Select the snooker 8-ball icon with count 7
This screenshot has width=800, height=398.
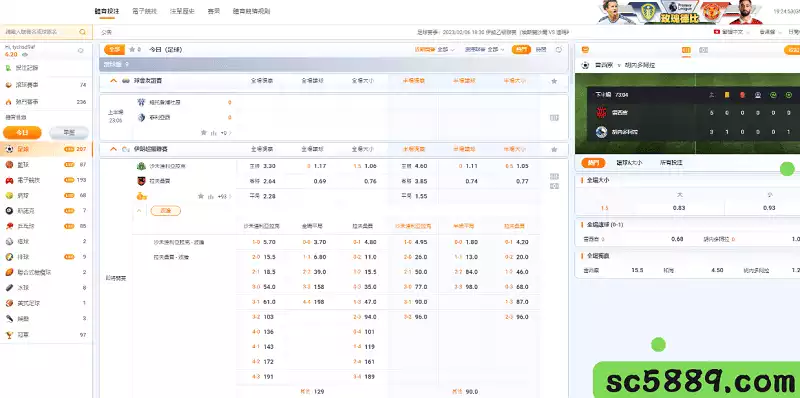coord(9,211)
